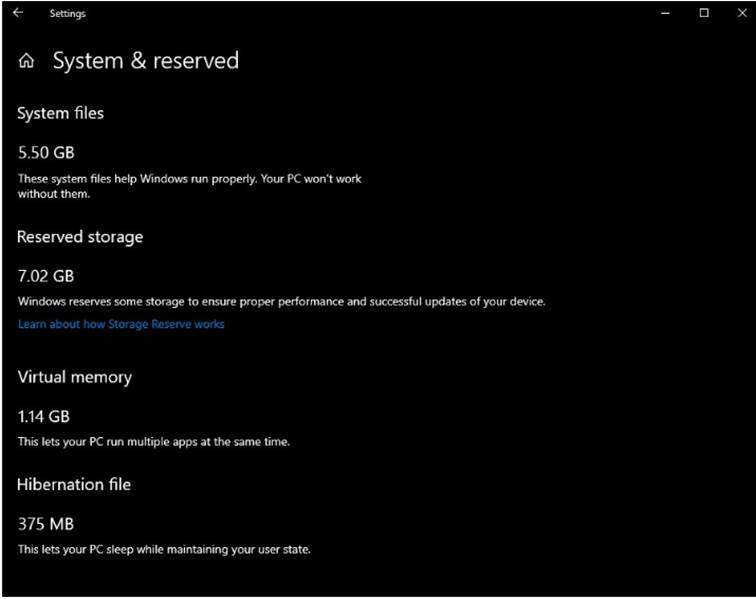
Task: Click the PC sleep user state description
Action: click(x=164, y=550)
